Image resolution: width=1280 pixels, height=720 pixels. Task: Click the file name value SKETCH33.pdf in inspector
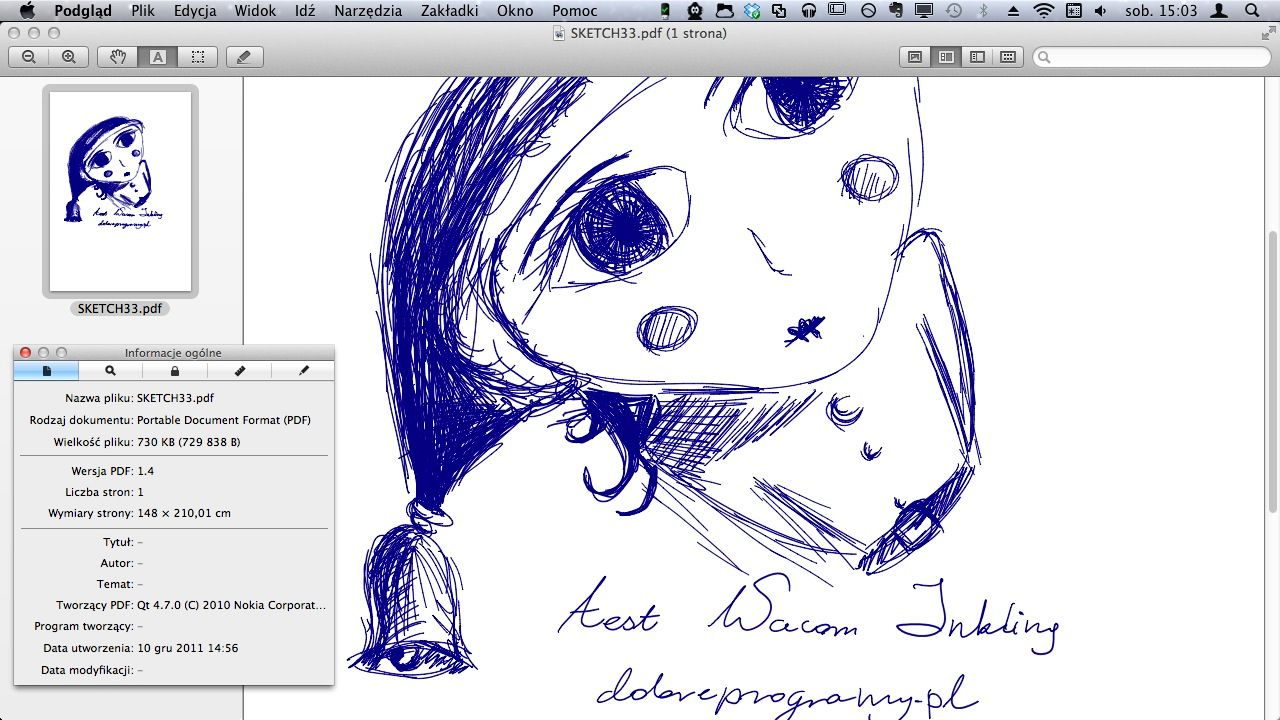175,398
